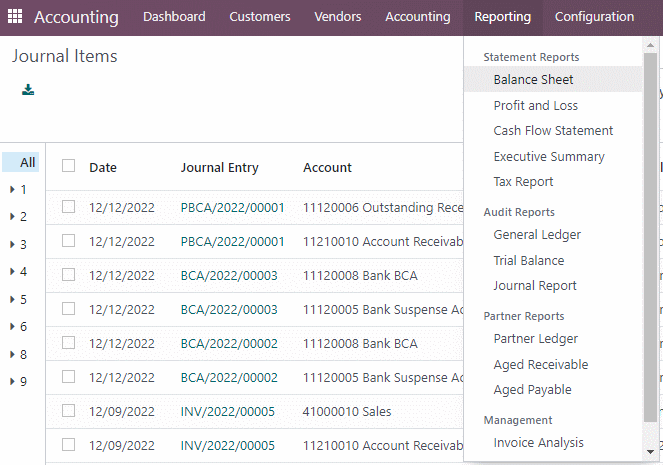The width and height of the screenshot is (663, 465).
Task: Check the BCA/2022/00002 Bank Suspense row
Action: 68,377
